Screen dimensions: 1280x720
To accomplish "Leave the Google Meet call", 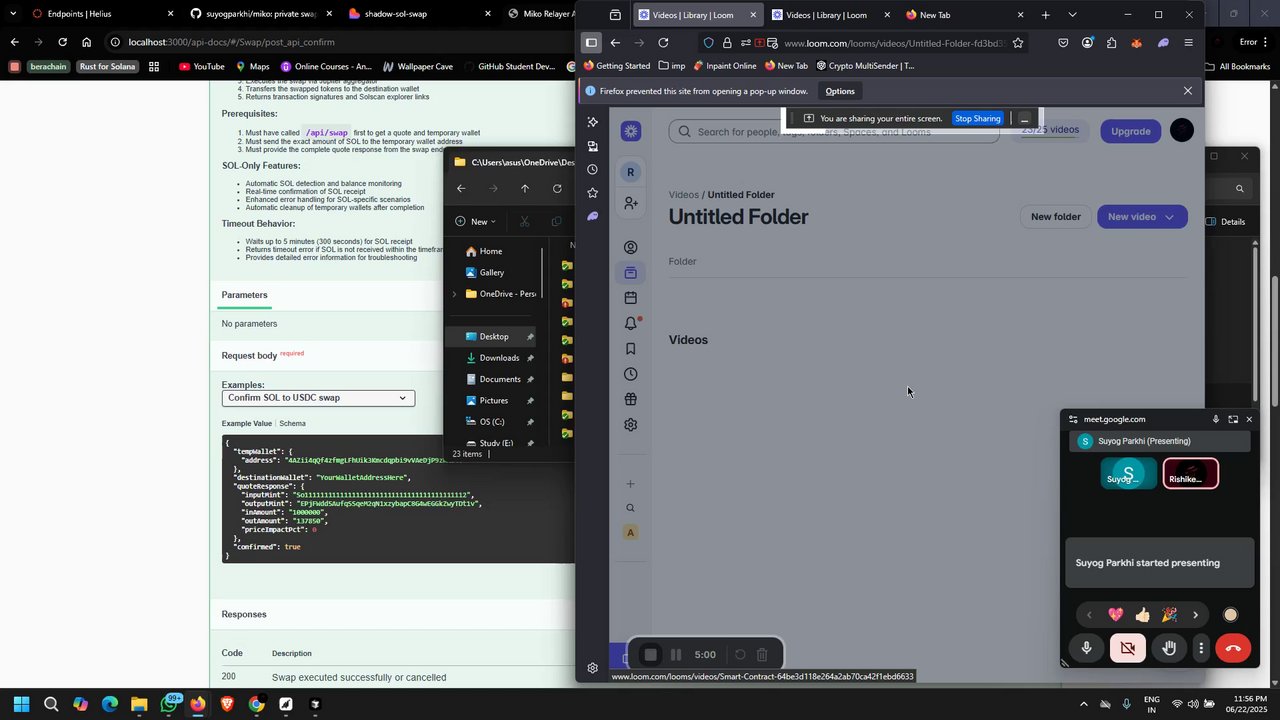I will point(1233,648).
